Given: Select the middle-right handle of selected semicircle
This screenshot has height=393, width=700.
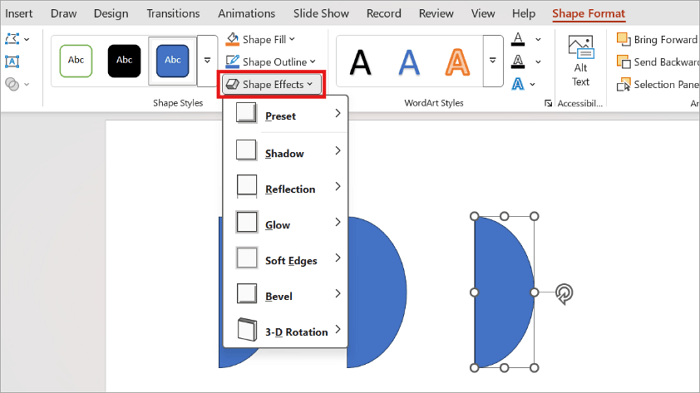Looking at the screenshot, I should point(534,292).
